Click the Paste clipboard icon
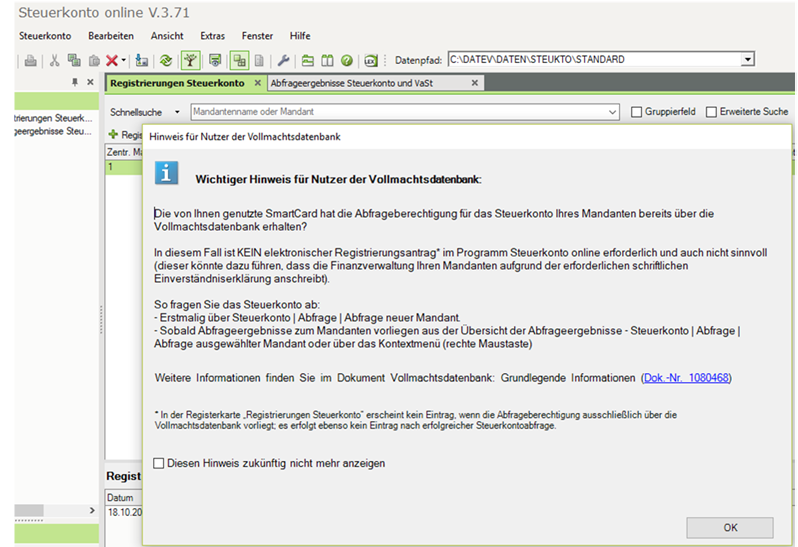 94,61
